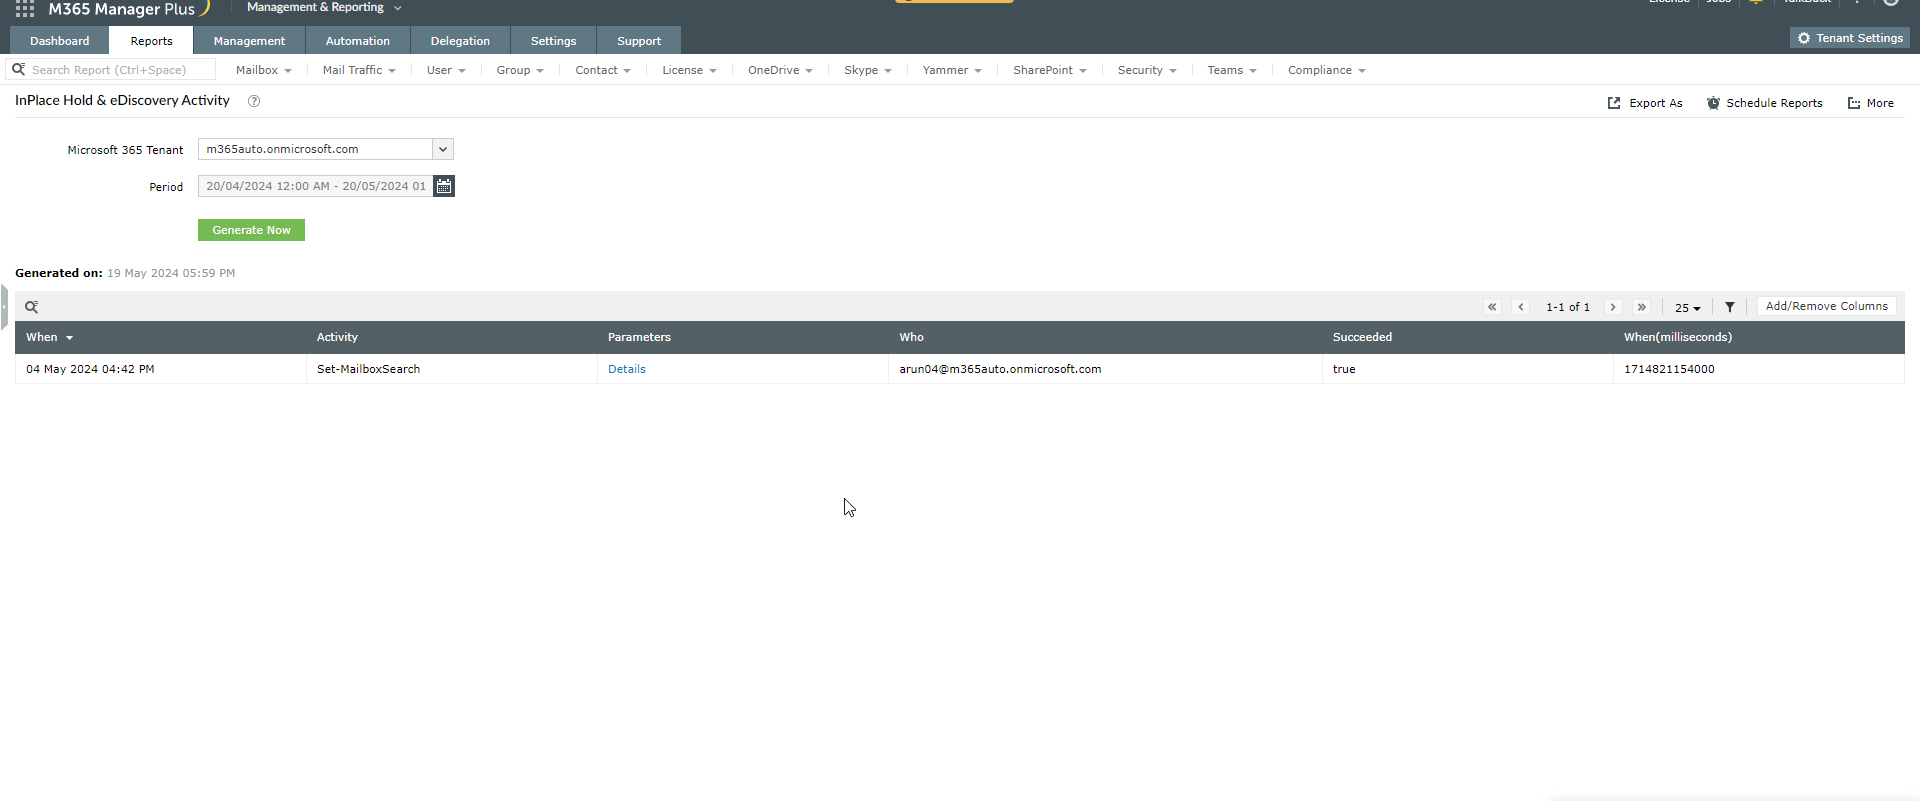Go to the first page of results
The height and width of the screenshot is (801, 1920).
point(1492,307)
